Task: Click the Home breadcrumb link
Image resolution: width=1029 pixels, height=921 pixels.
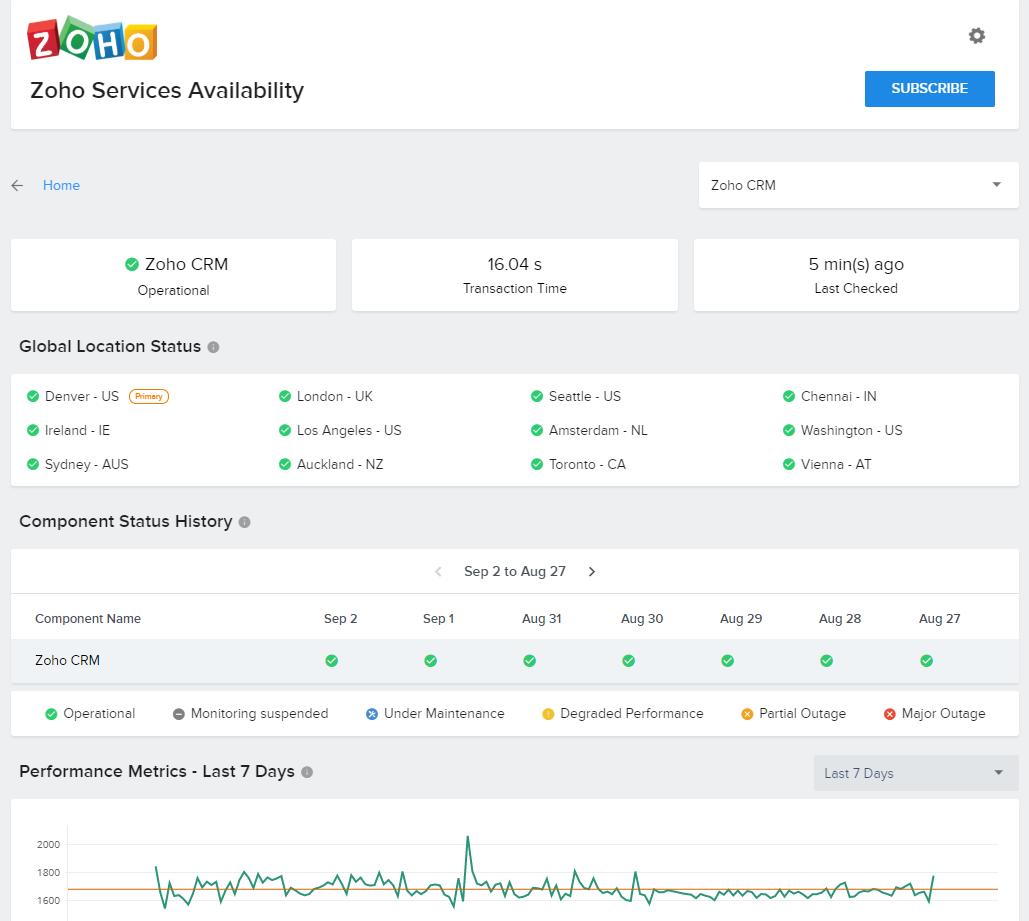Action: pyautogui.click(x=61, y=185)
